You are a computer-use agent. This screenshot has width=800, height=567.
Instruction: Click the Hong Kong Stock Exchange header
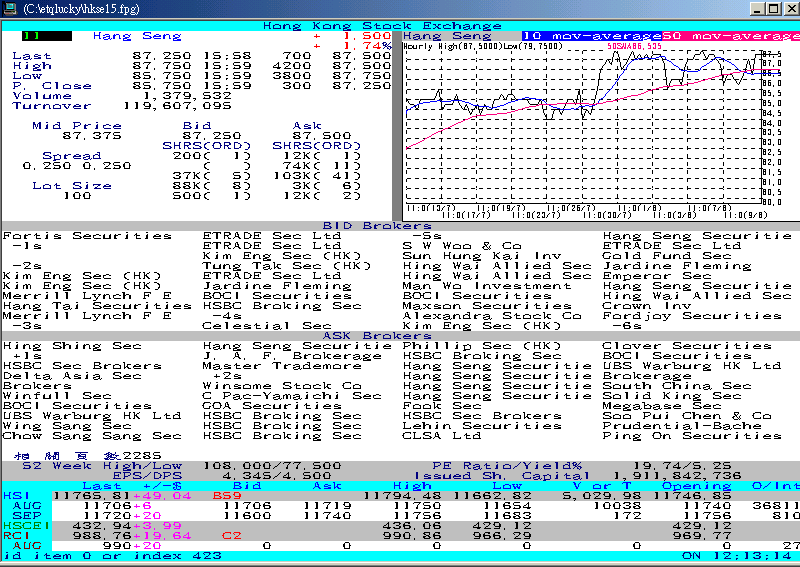pos(382,26)
